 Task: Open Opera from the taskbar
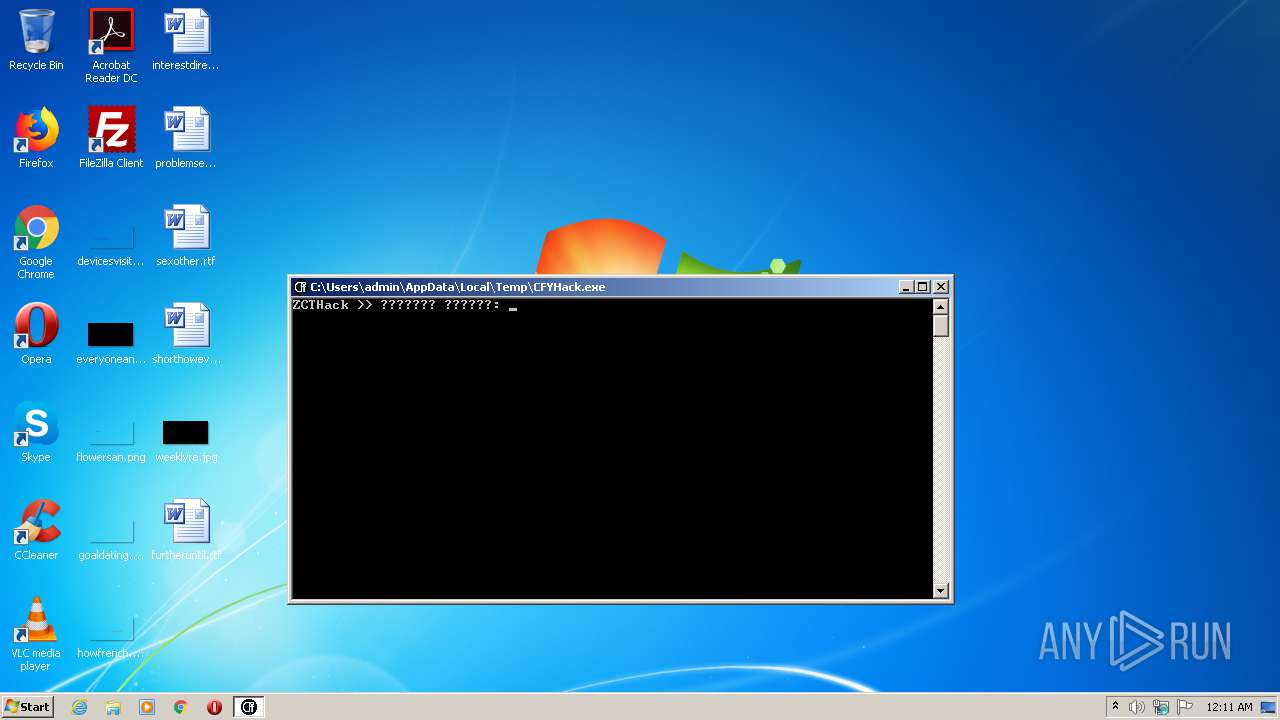(214, 707)
